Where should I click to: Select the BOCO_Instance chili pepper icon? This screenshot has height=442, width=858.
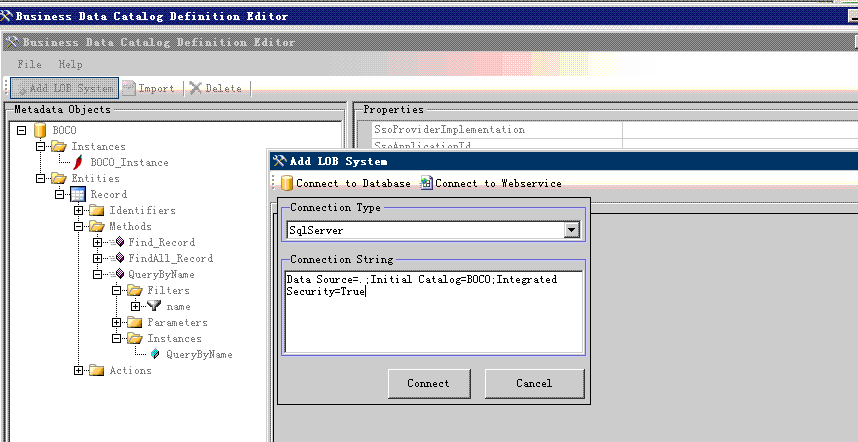click(78, 162)
